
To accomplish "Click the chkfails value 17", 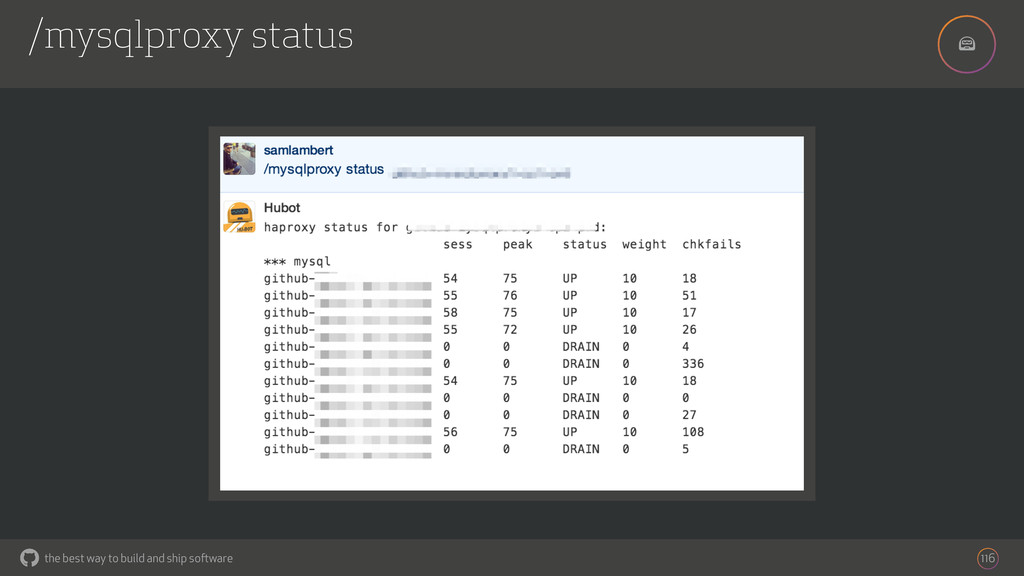I will (689, 313).
